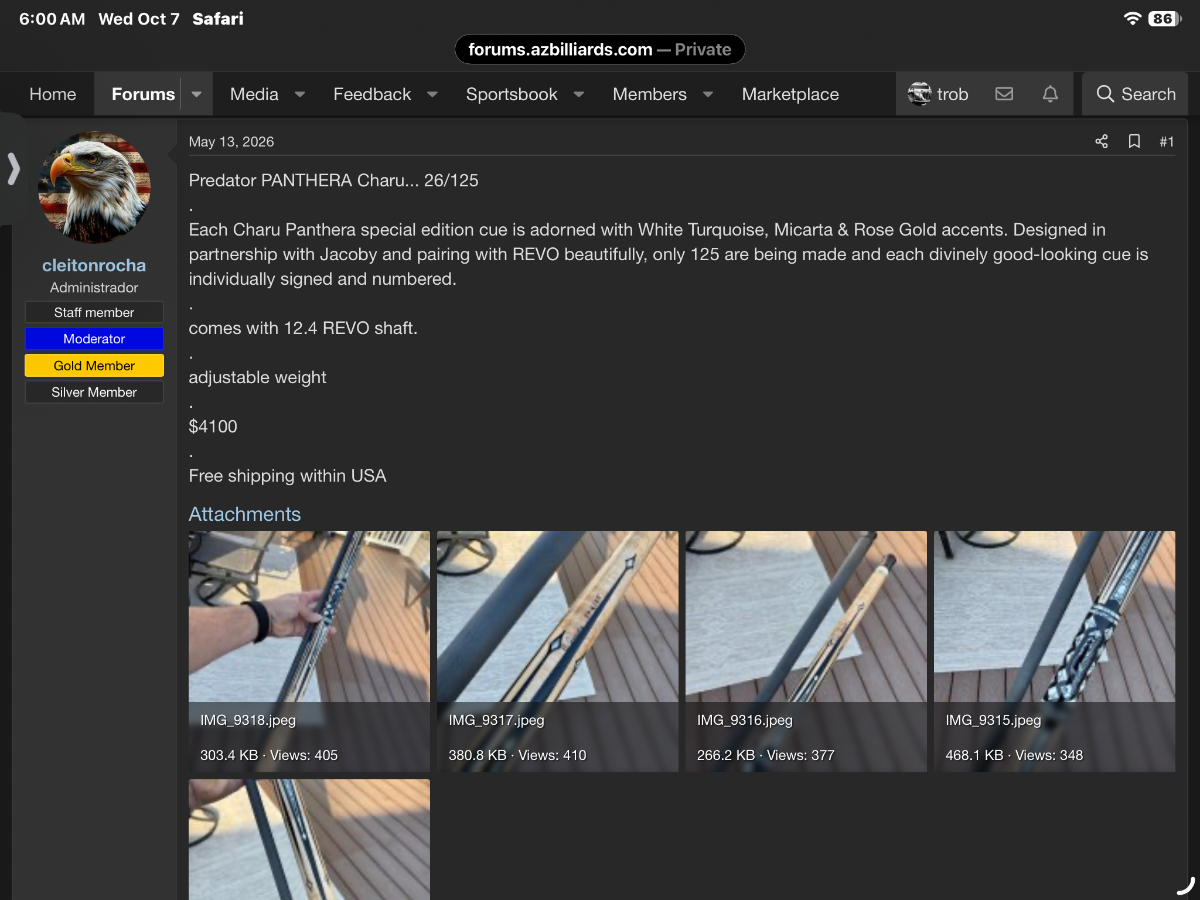Expand the Sportsbook dropdown arrow
Image resolution: width=1200 pixels, height=900 pixels.
pos(578,94)
